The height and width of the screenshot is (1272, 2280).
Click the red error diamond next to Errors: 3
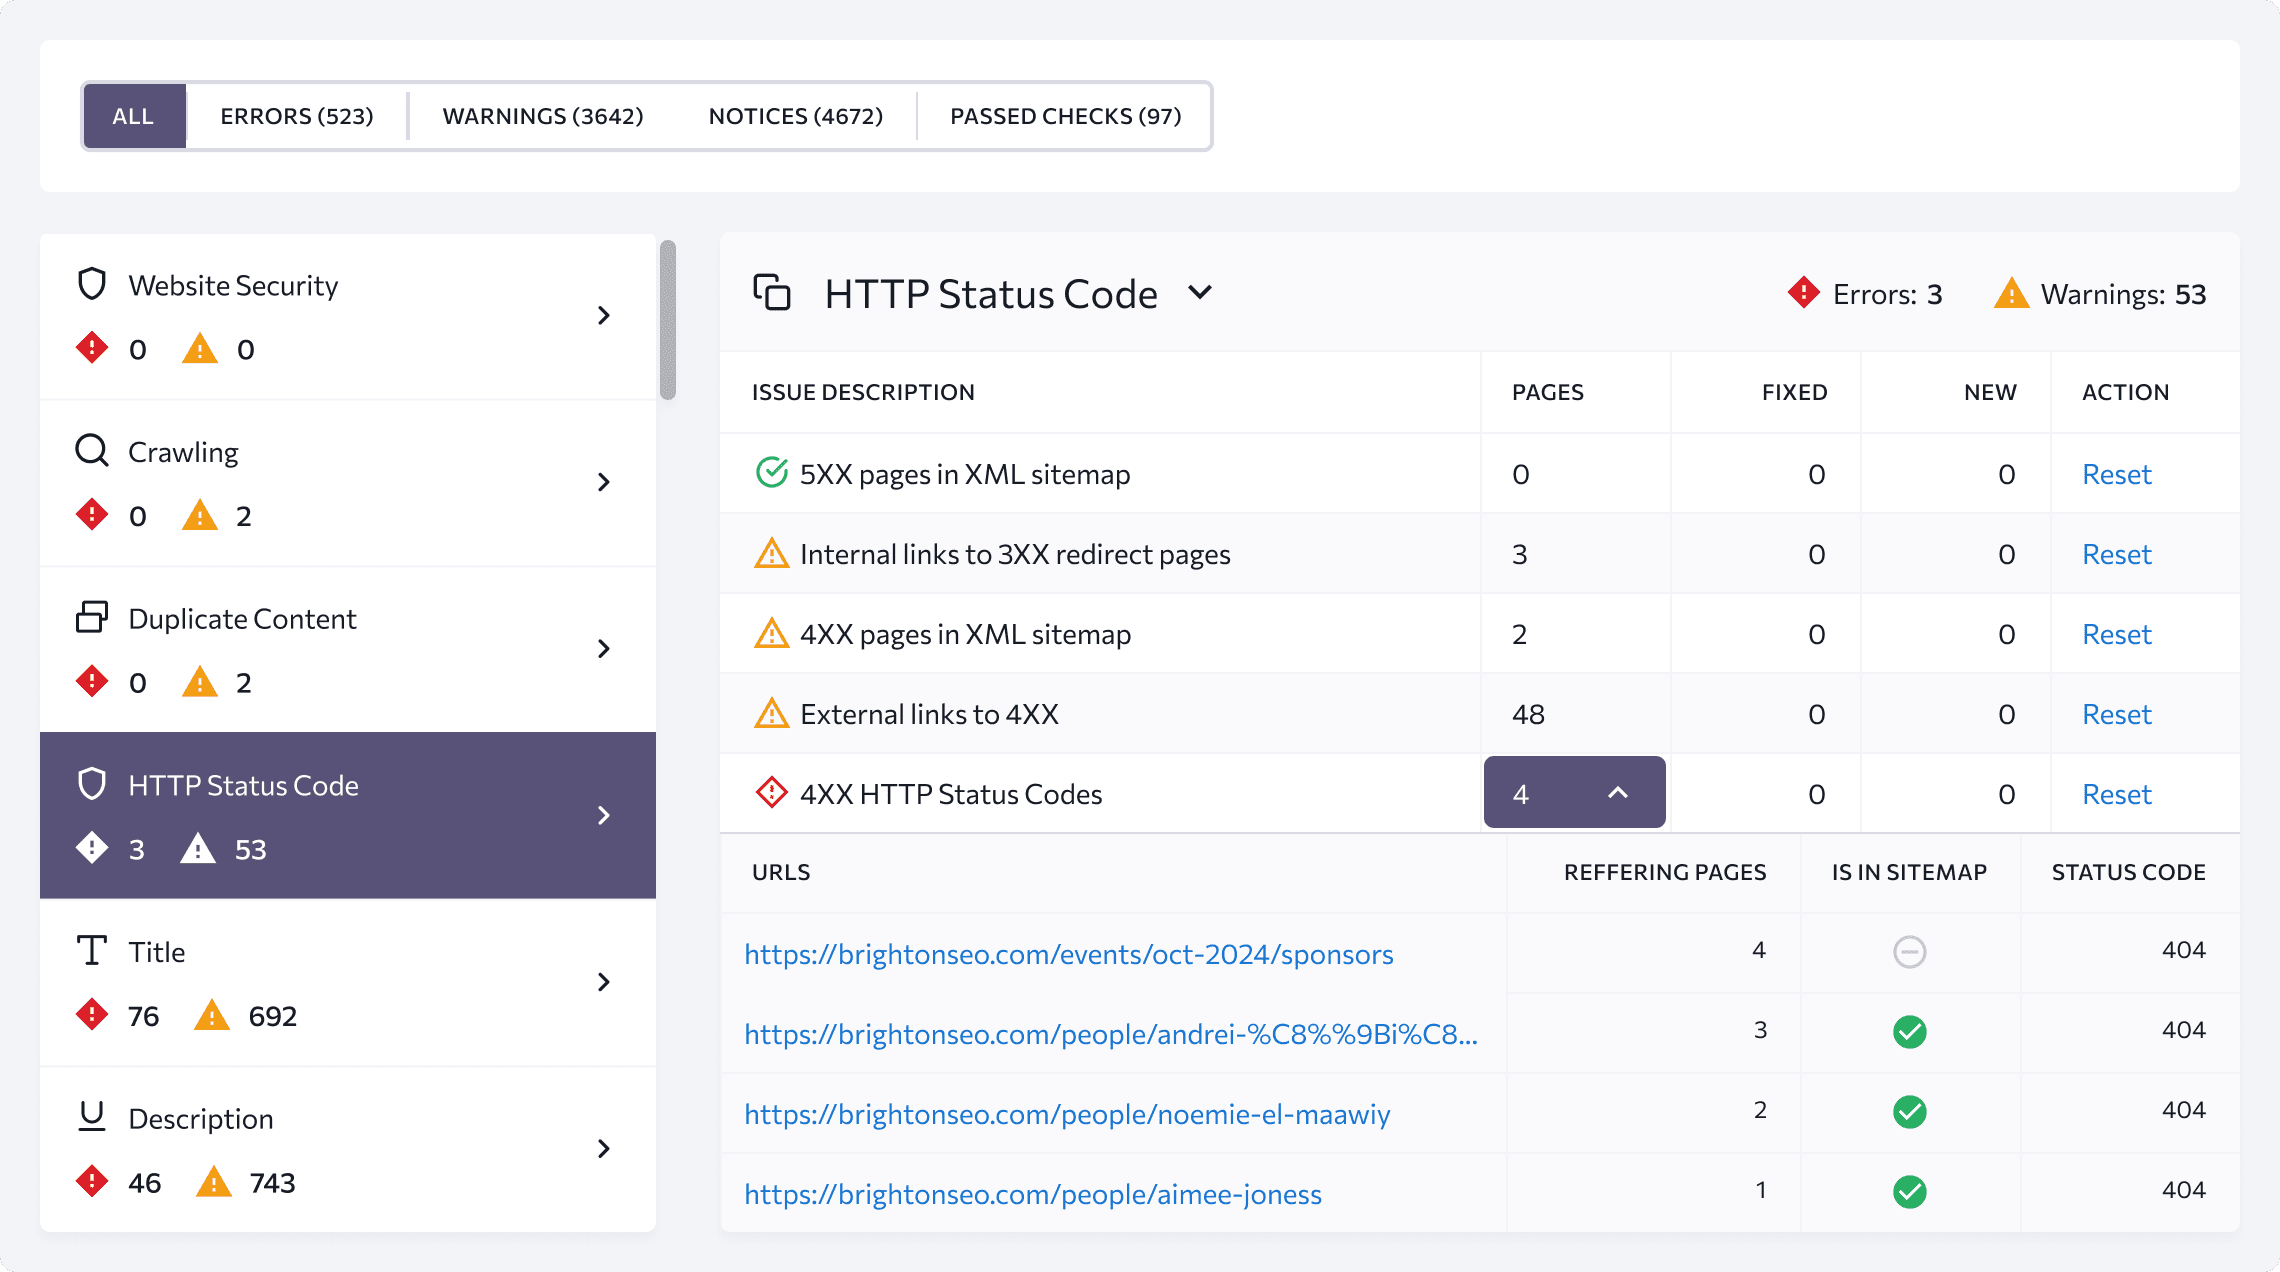1804,293
